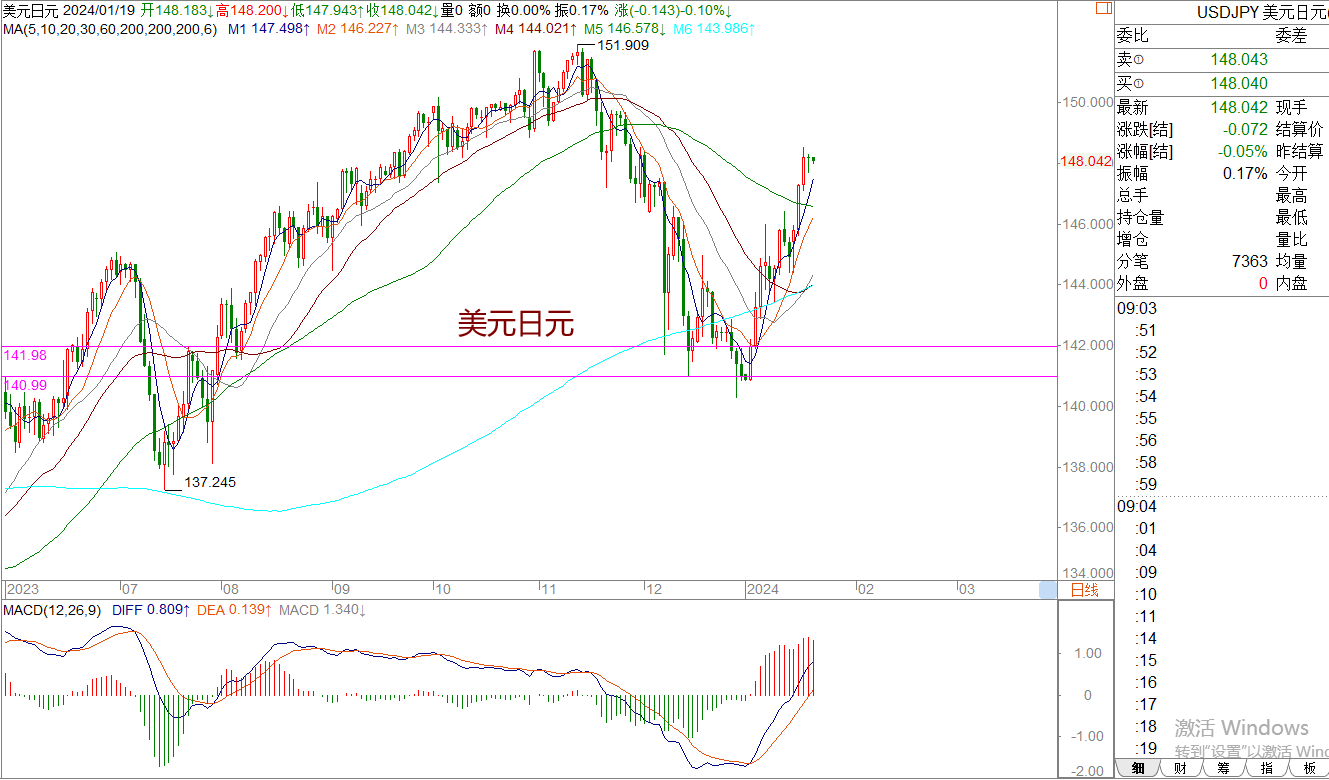Click the buy price 148.040
1329x780 pixels.
click(x=1239, y=84)
